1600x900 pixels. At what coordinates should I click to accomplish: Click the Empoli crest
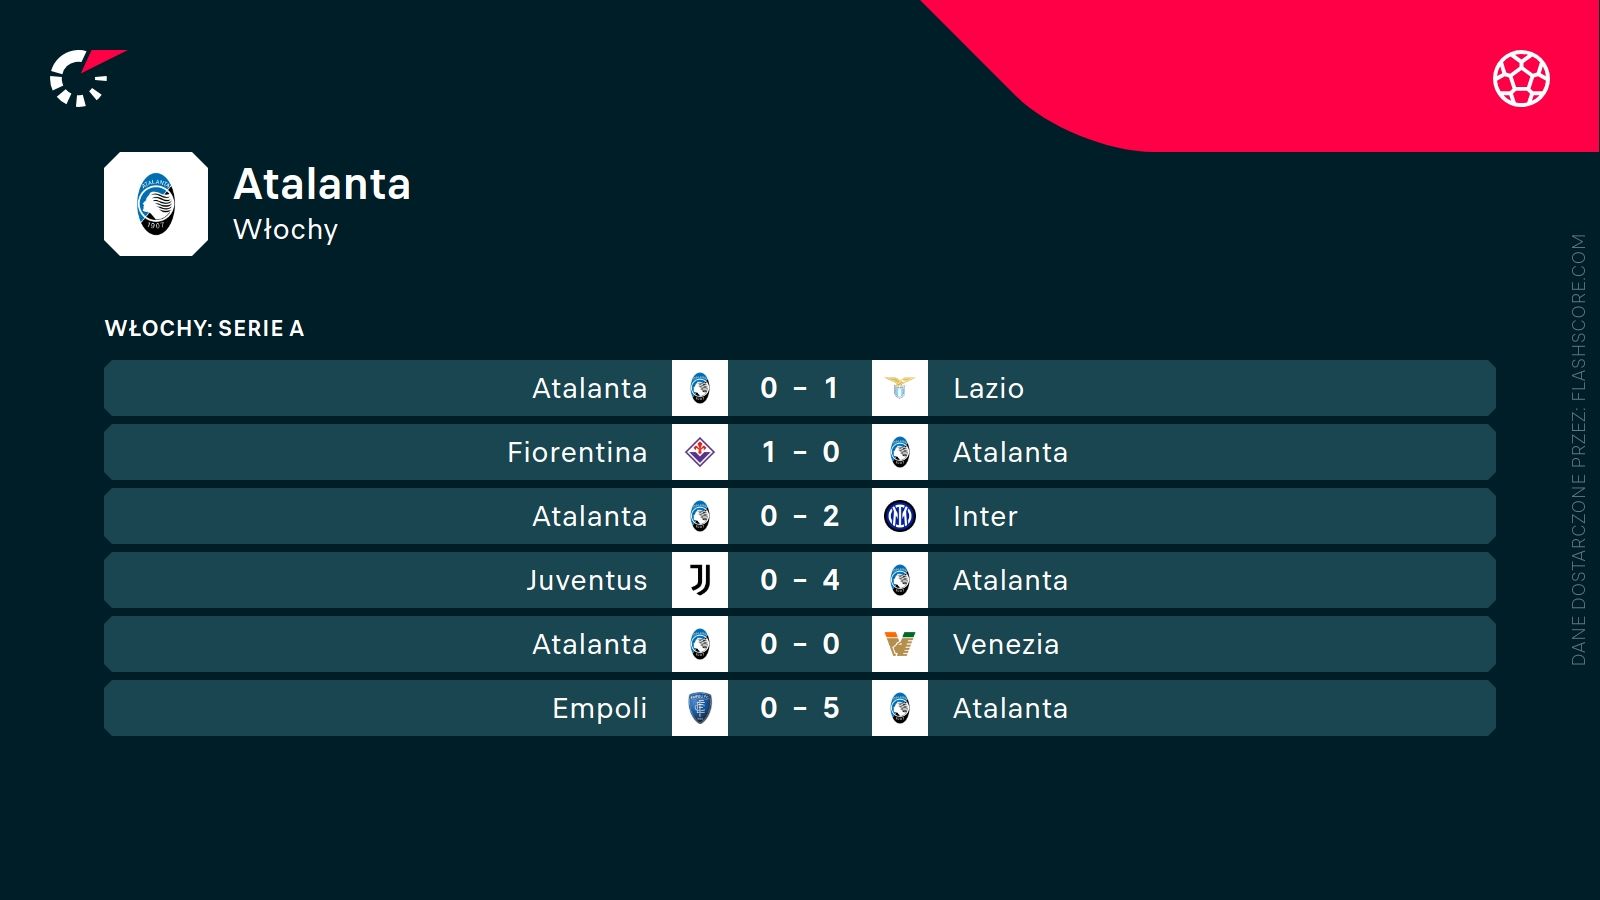point(700,708)
